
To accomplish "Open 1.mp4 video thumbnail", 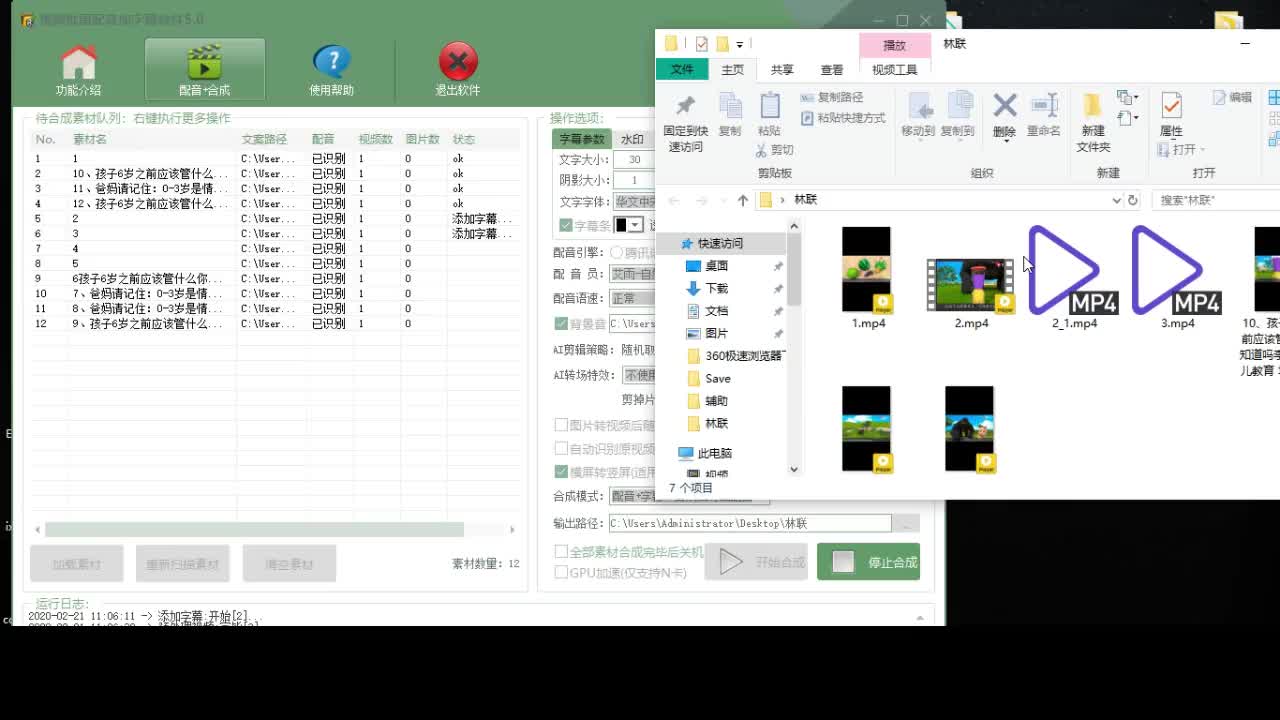I will click(x=866, y=269).
